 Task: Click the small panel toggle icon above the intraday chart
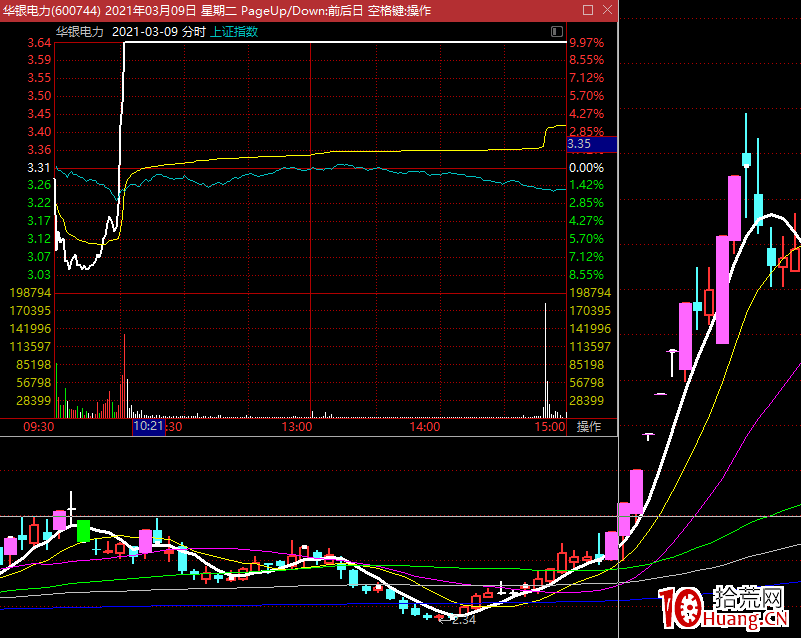pos(557,32)
